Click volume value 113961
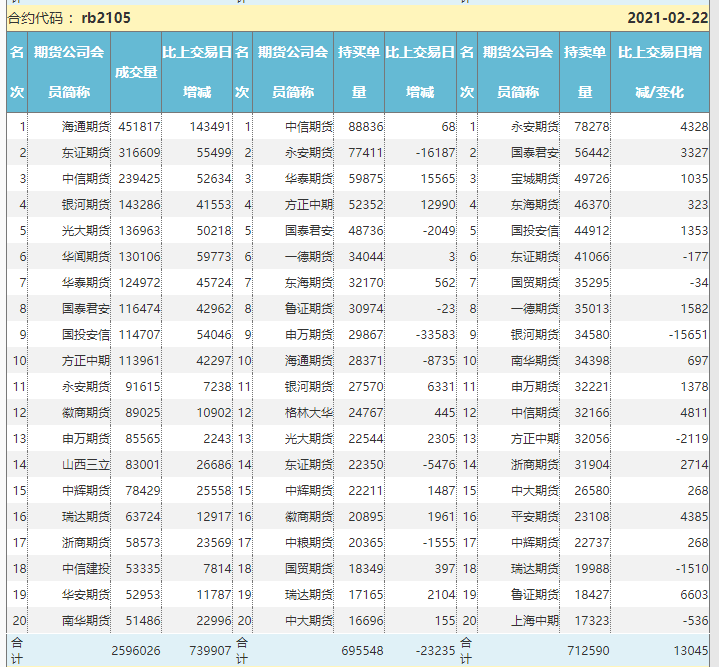719x667 pixels. 139,361
